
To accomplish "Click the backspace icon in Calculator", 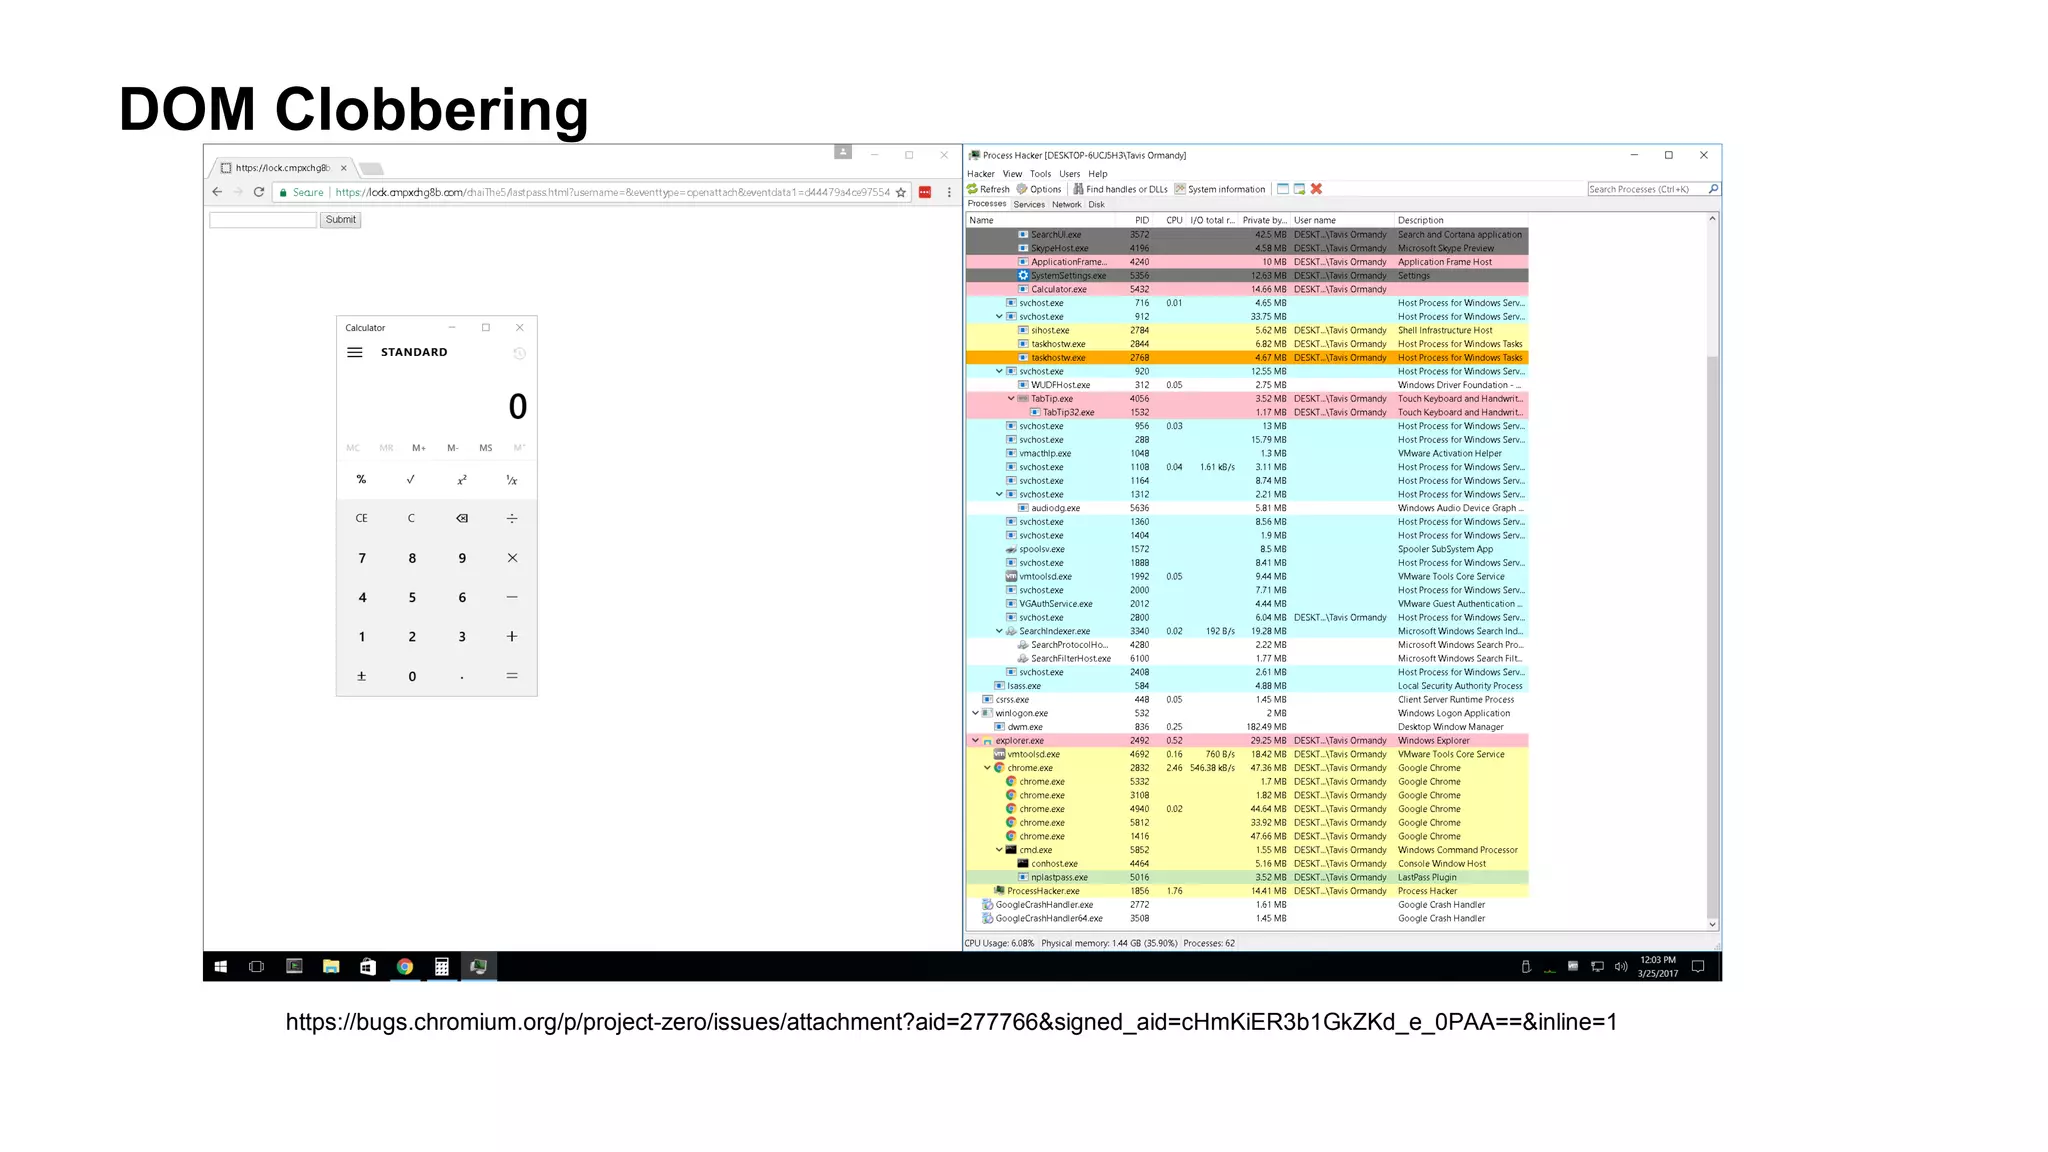I will tap(461, 518).
